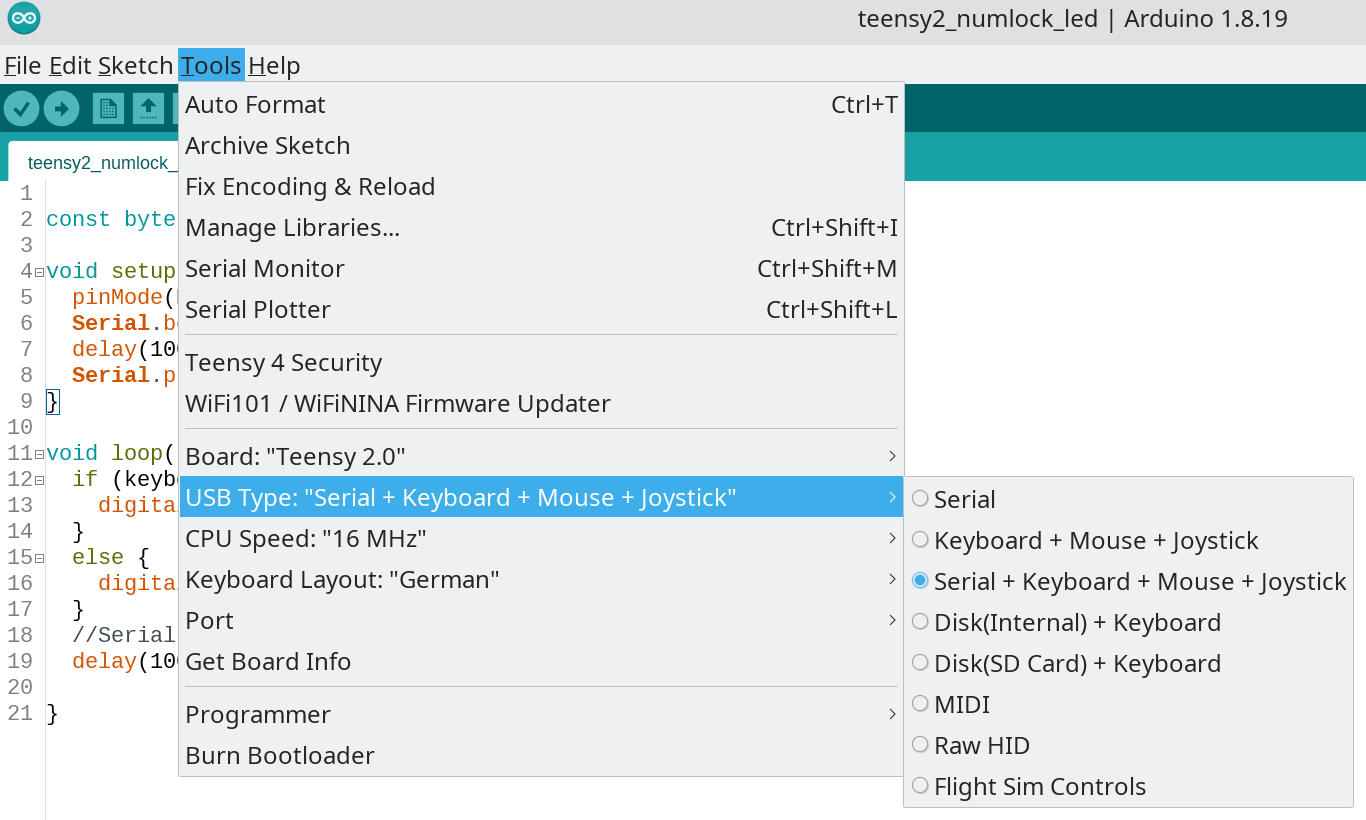Open Manage Libraries...

tap(541, 227)
